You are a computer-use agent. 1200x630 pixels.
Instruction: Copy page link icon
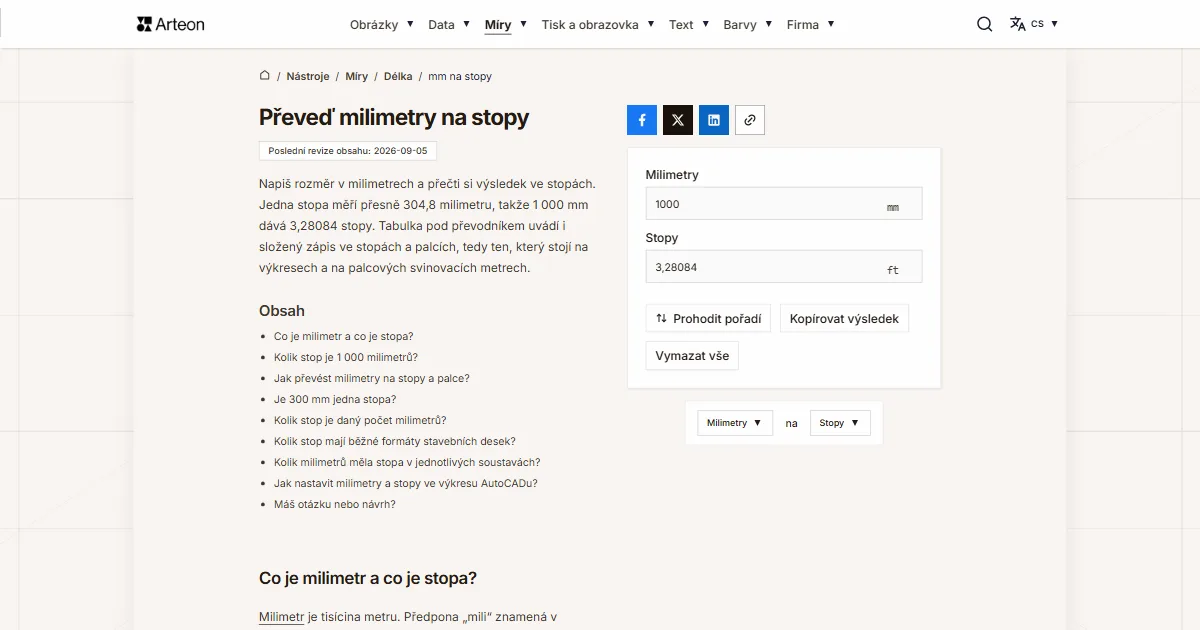(750, 120)
